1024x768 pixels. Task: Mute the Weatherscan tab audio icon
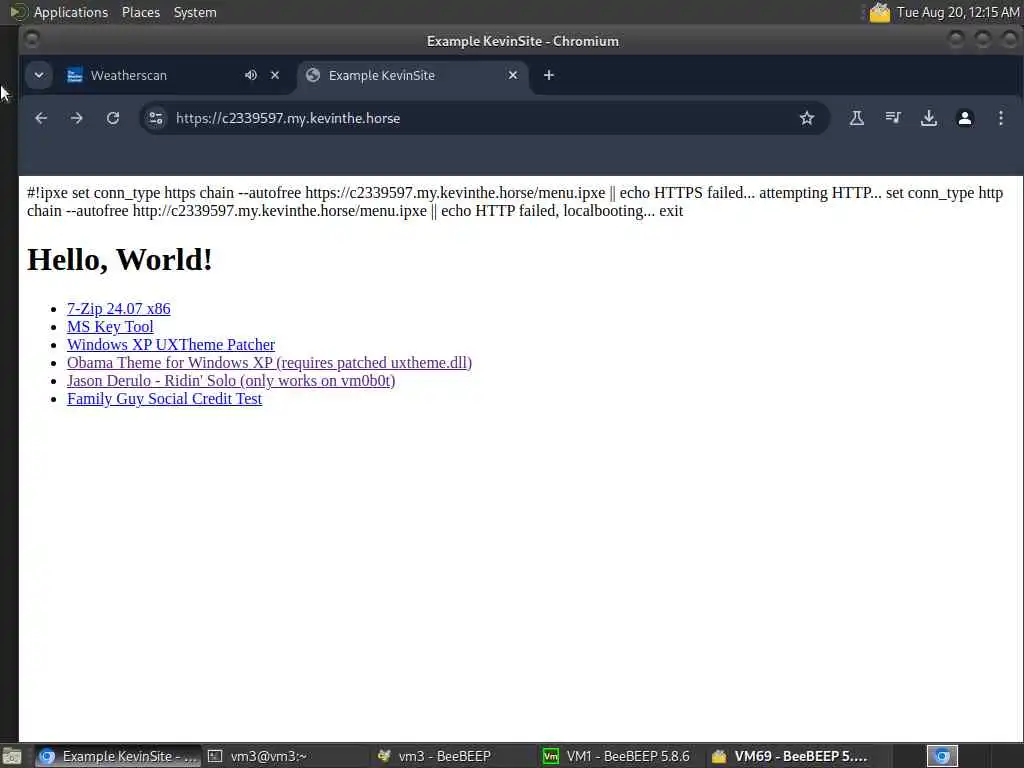[251, 75]
